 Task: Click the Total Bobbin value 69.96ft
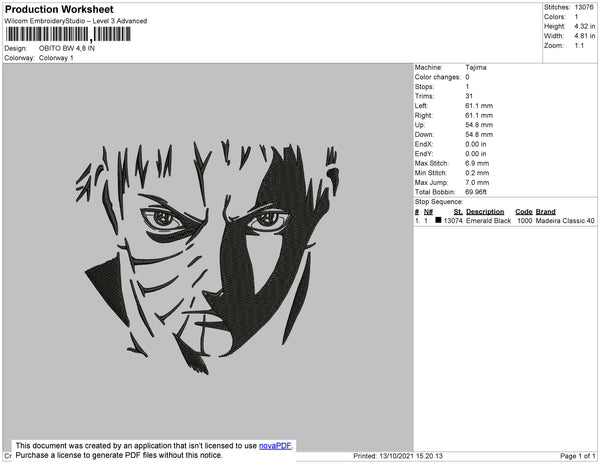click(476, 192)
